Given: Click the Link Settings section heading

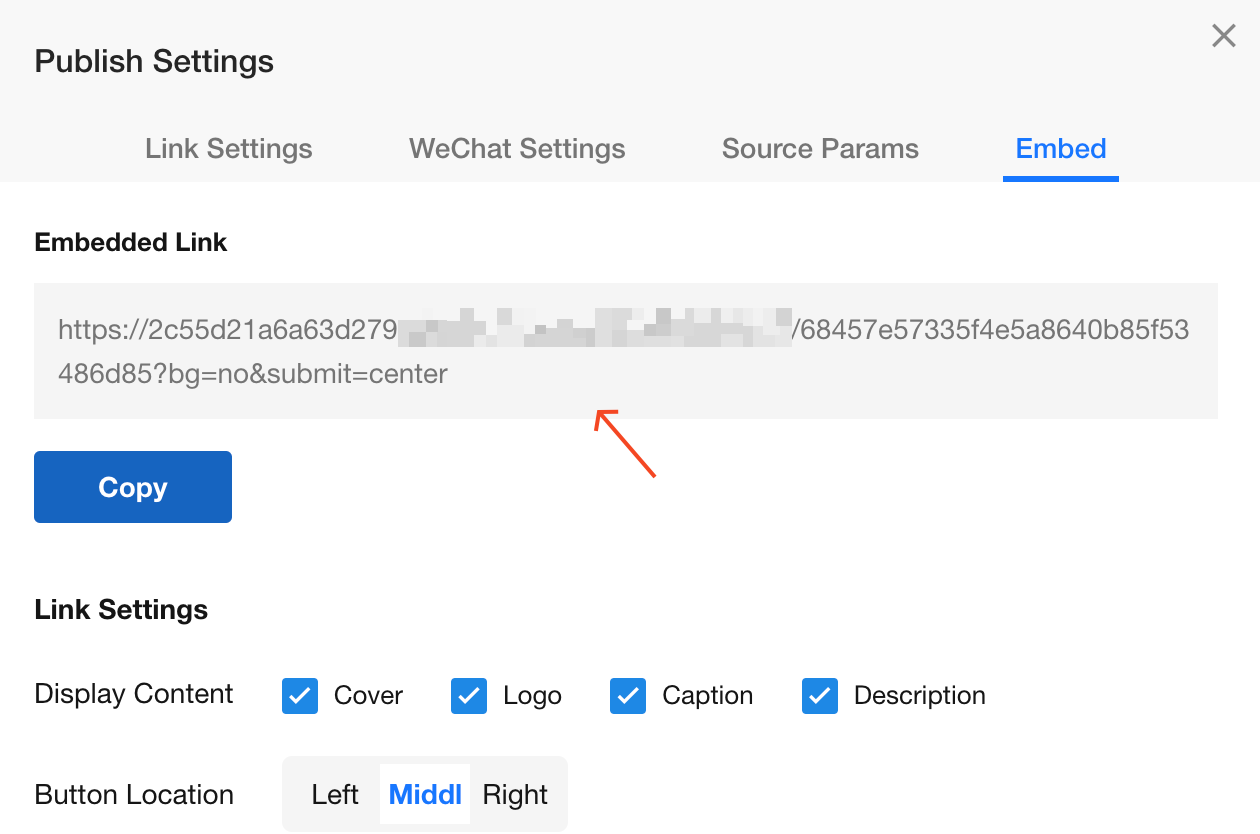Looking at the screenshot, I should pyautogui.click(x=121, y=610).
